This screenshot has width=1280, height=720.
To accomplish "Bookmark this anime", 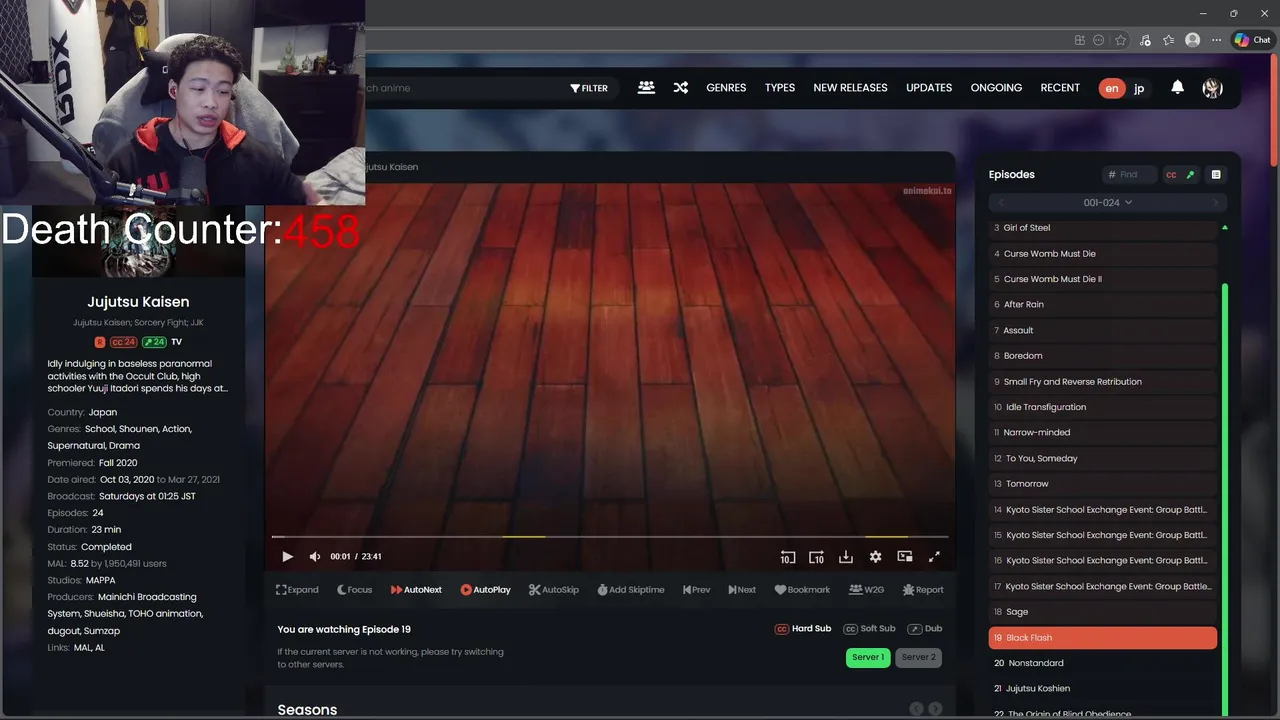I will click(802, 590).
